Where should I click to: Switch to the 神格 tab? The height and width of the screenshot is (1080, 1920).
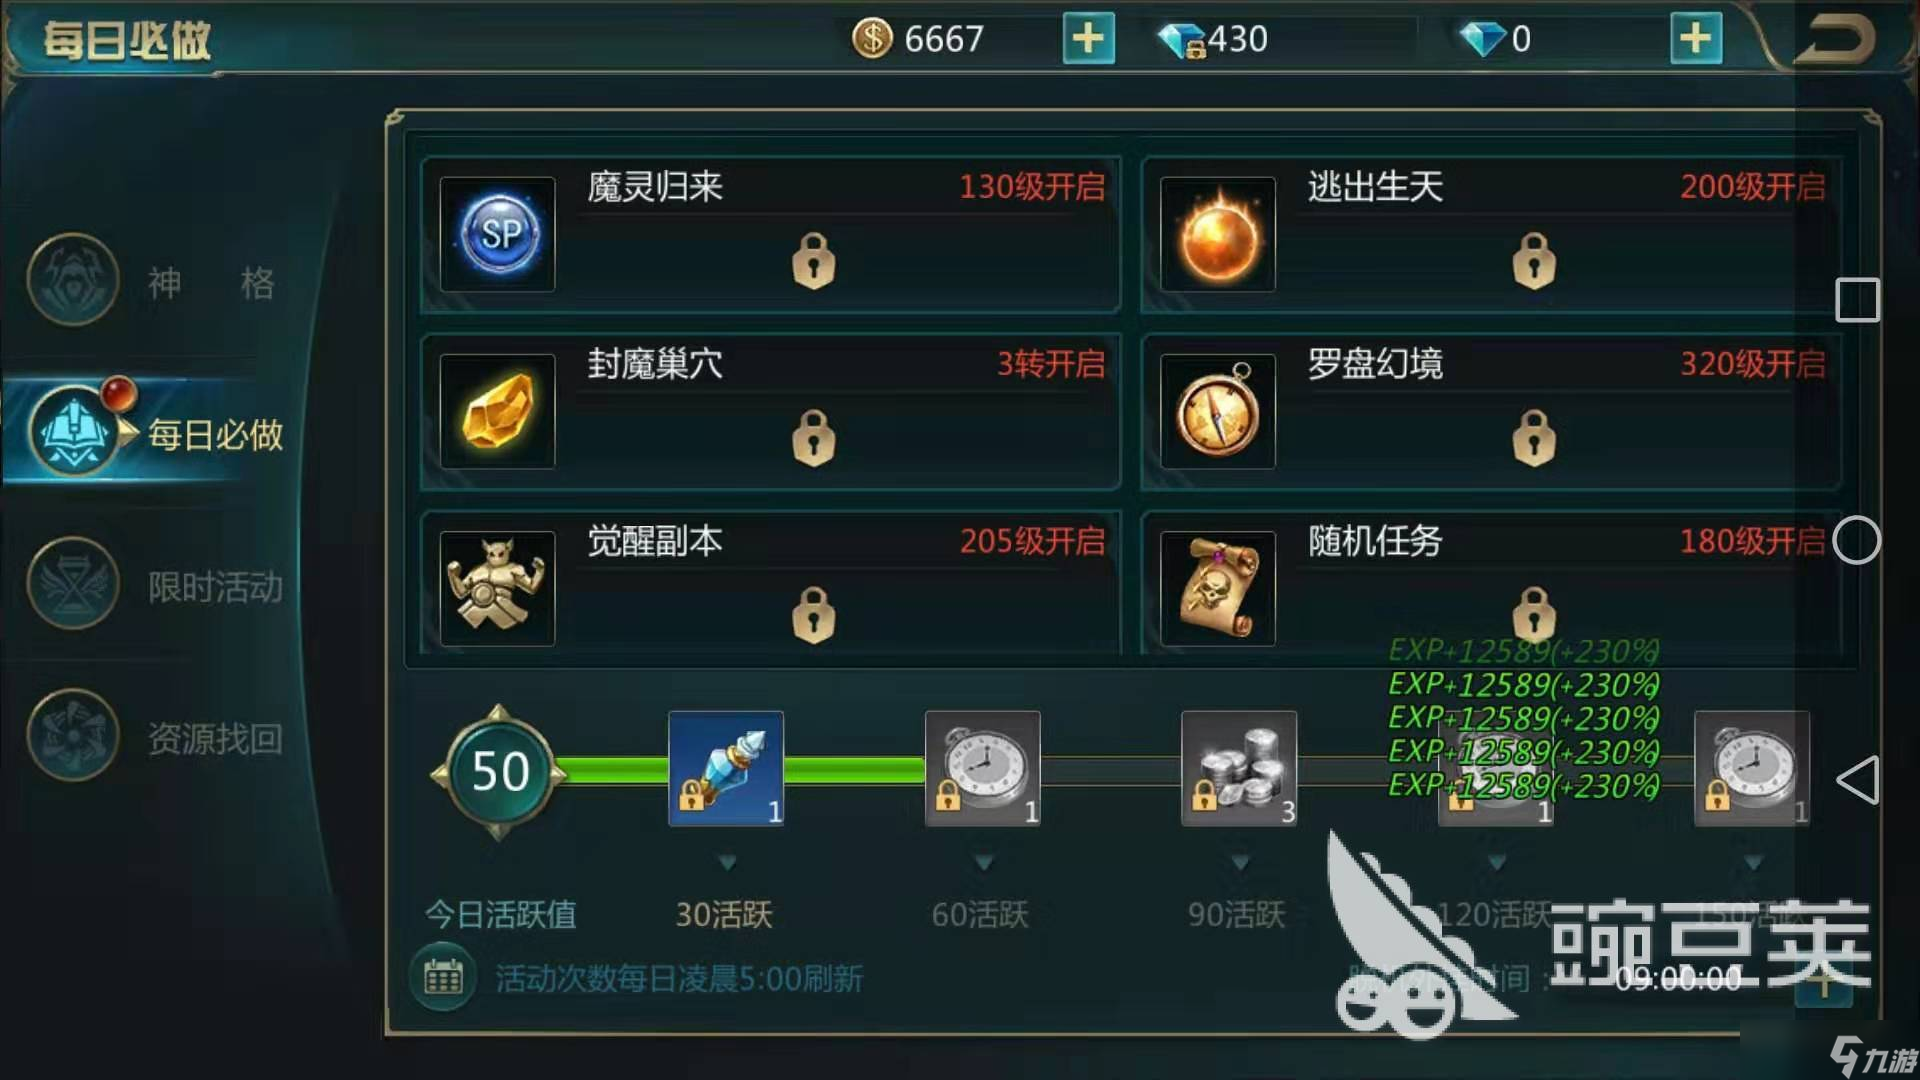point(155,281)
